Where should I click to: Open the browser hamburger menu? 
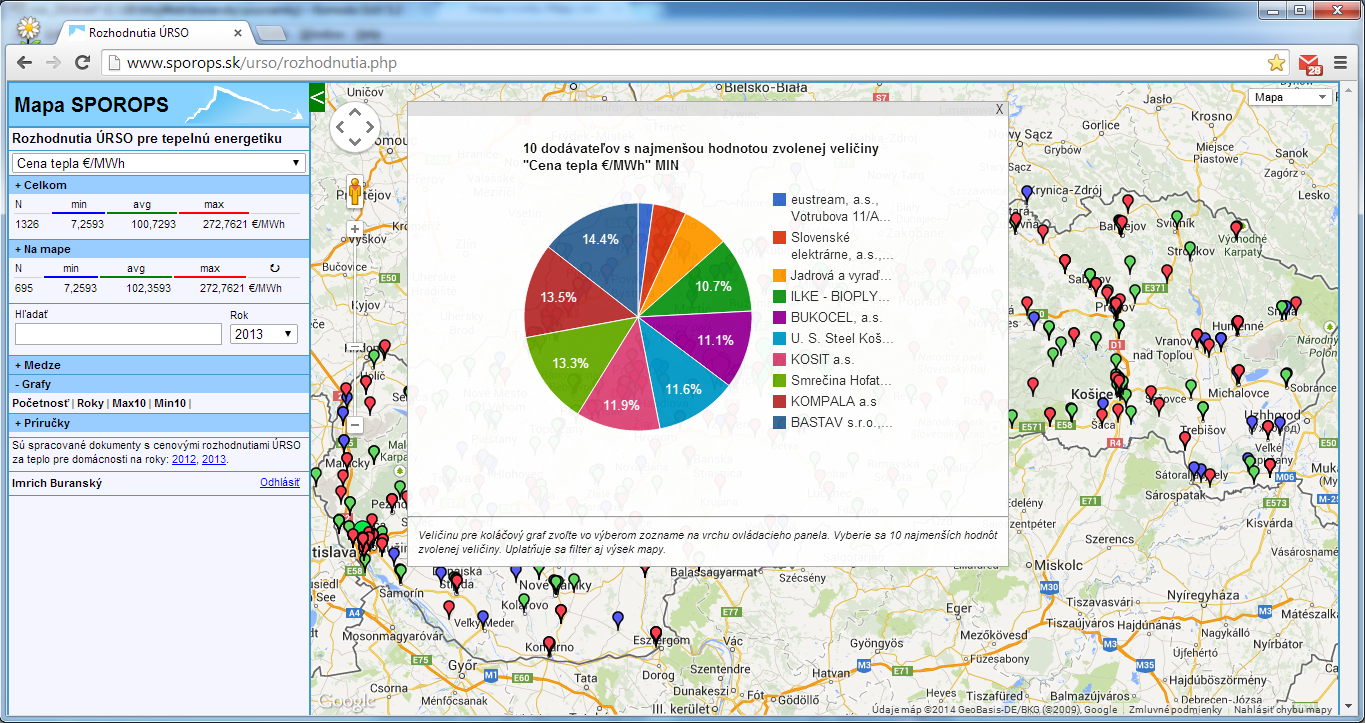[x=1341, y=61]
